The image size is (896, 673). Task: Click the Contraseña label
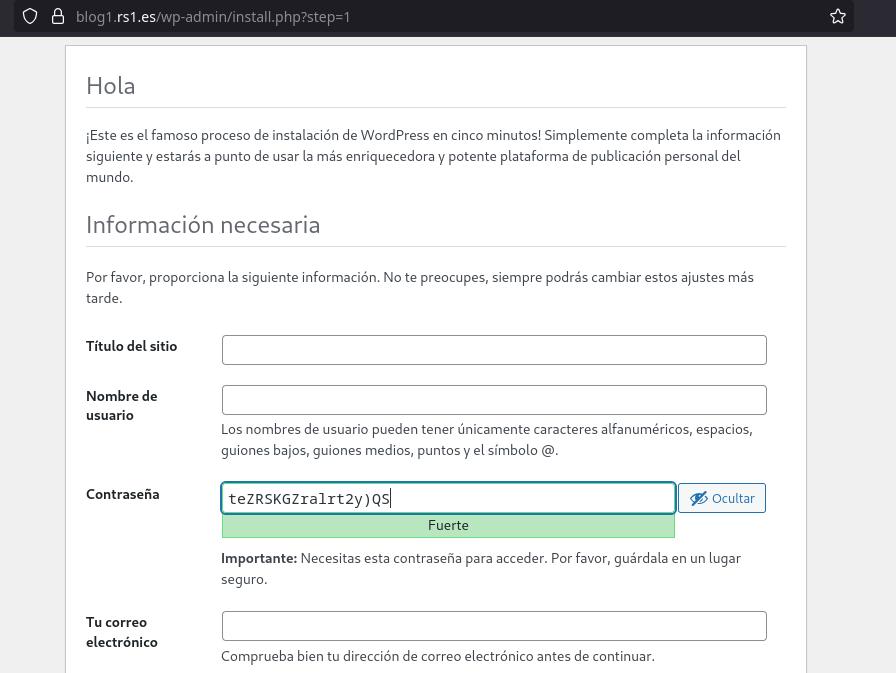coord(123,494)
